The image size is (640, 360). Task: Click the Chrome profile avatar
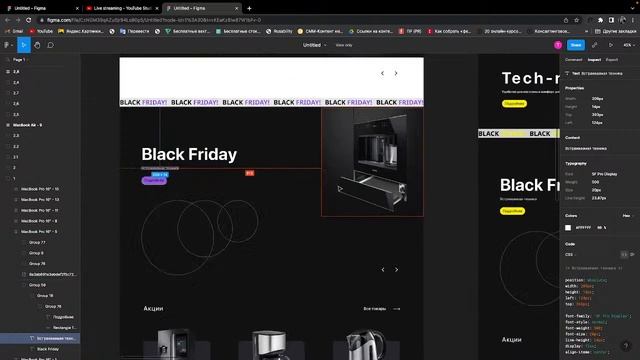pos(622,20)
